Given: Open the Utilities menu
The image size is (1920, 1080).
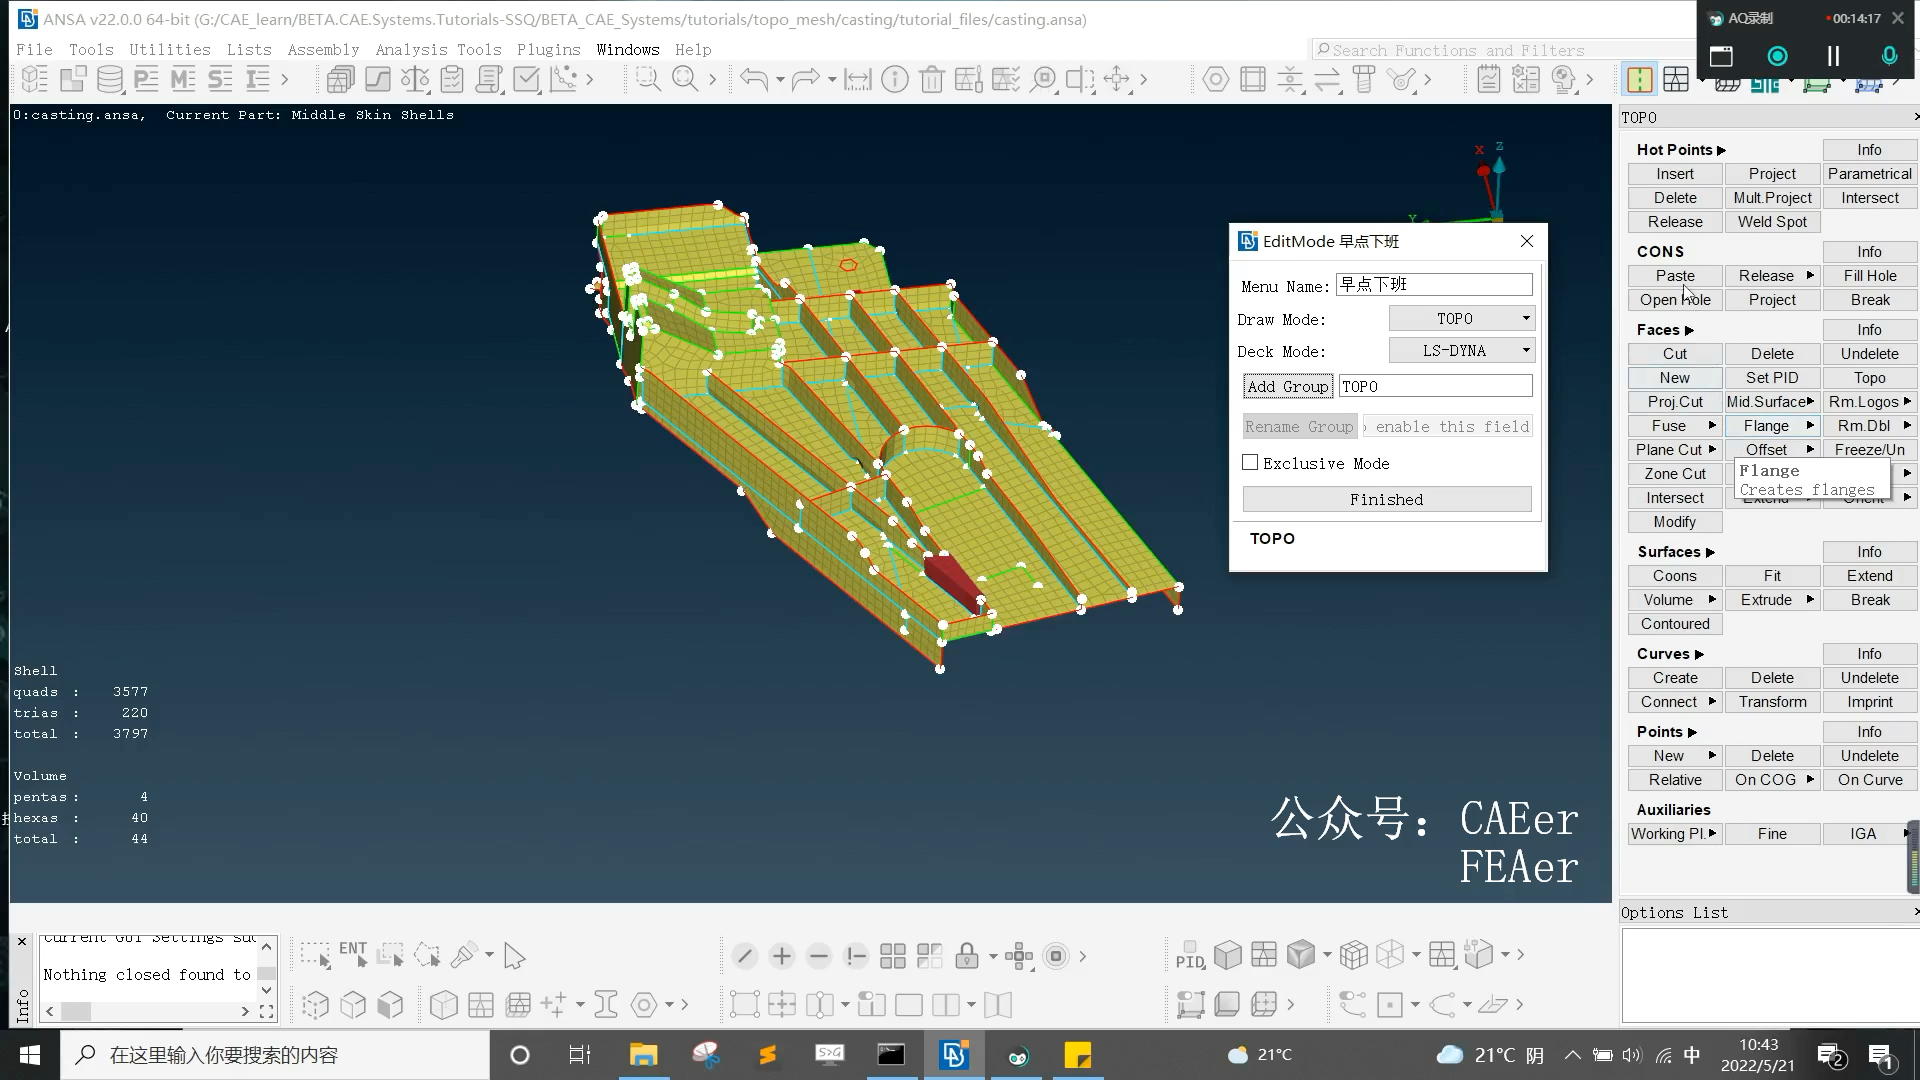Looking at the screenshot, I should [x=169, y=49].
